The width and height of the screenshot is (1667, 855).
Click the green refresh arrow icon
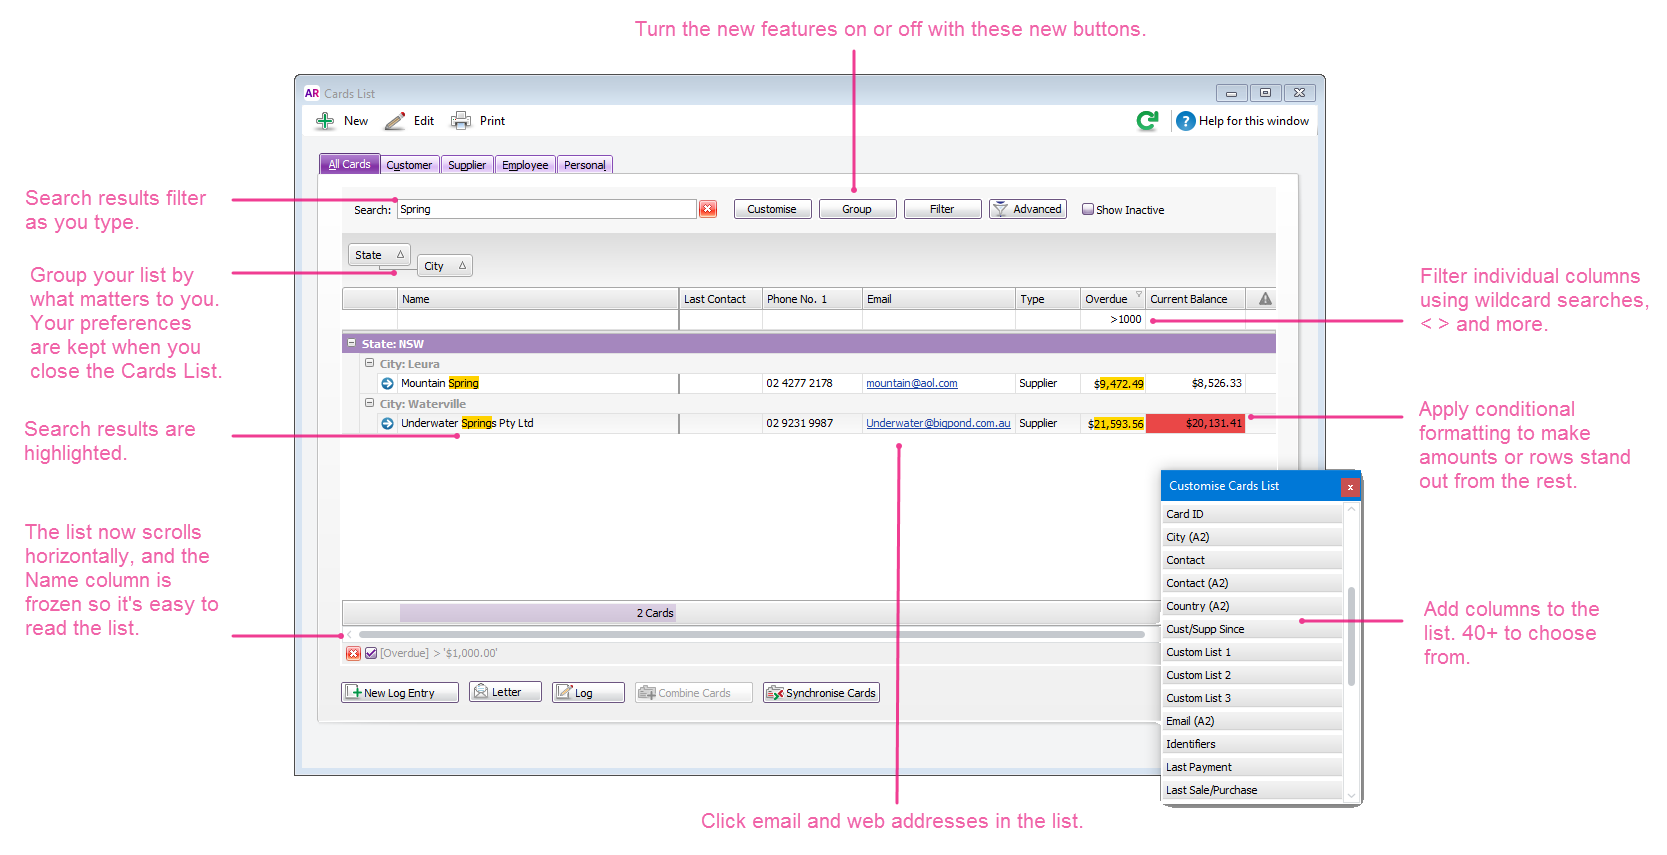tap(1147, 121)
